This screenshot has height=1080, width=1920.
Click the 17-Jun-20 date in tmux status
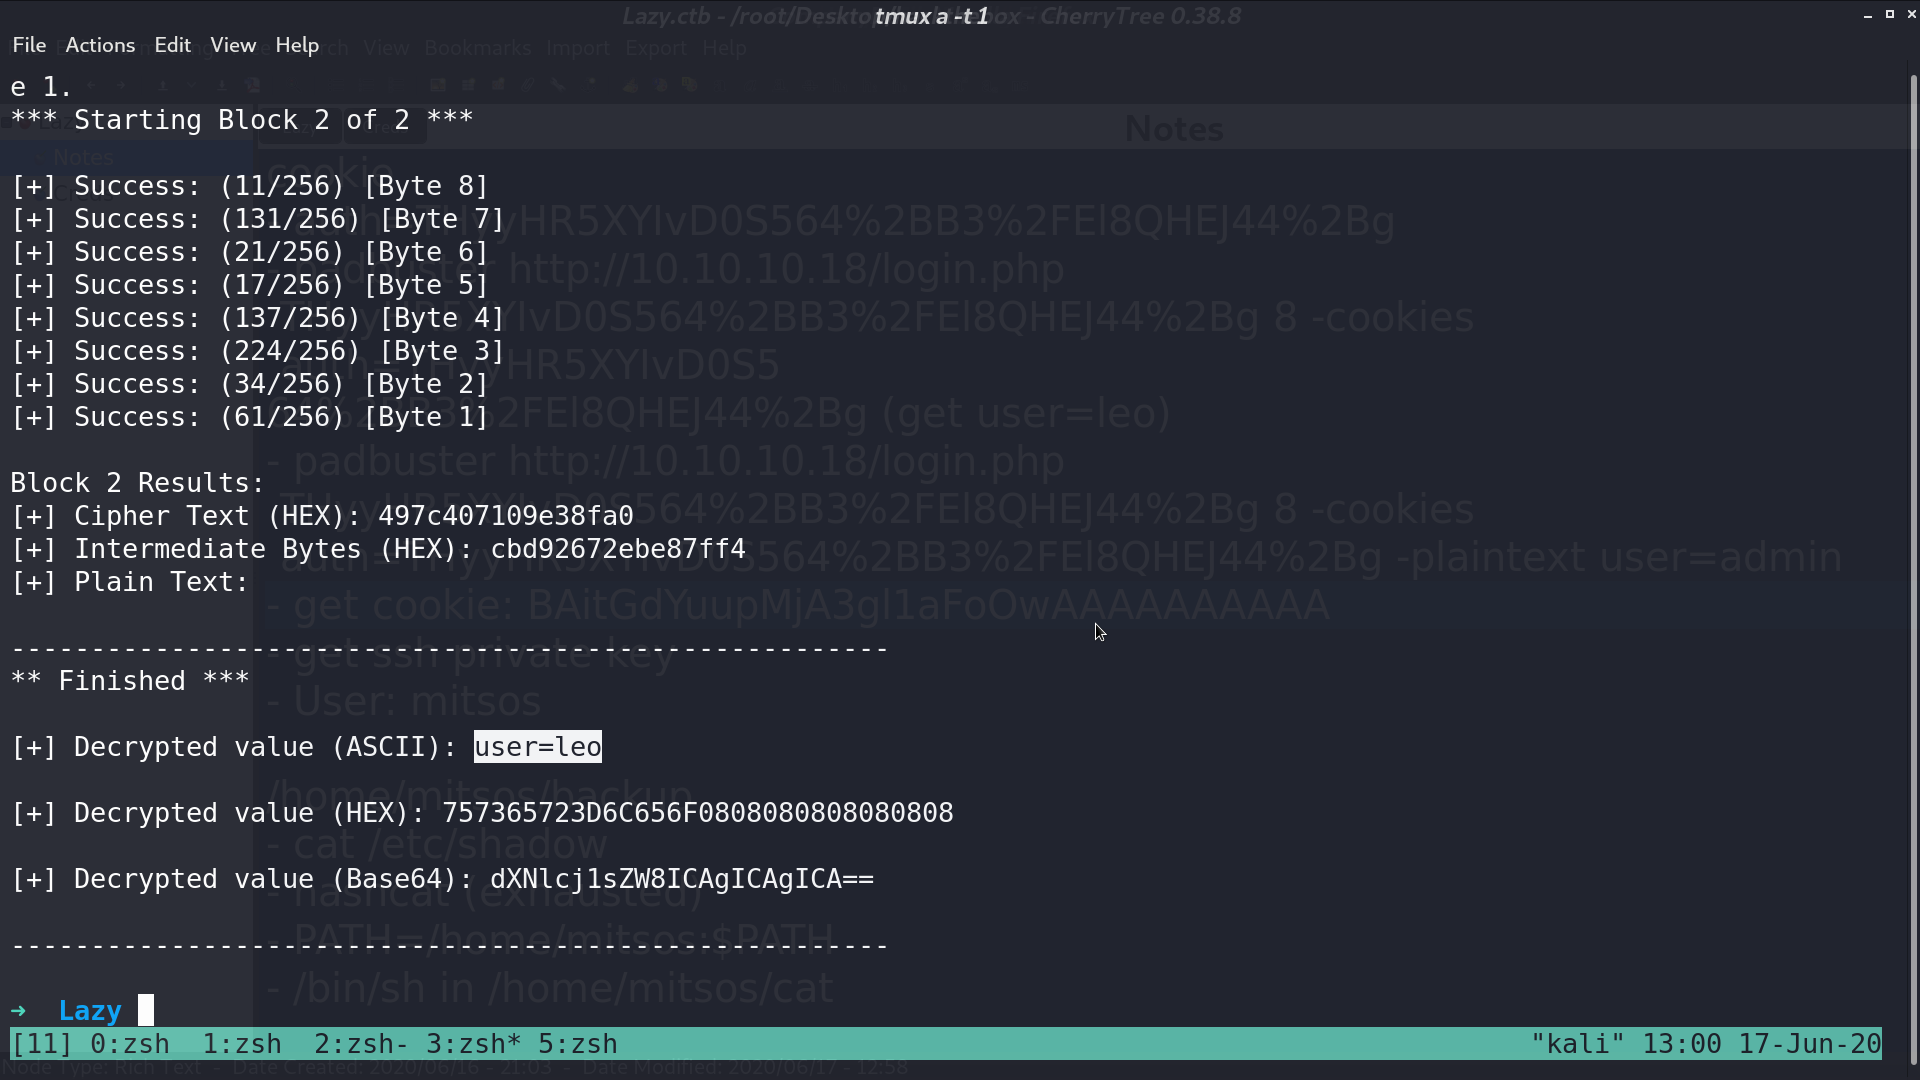[x=1810, y=1044]
